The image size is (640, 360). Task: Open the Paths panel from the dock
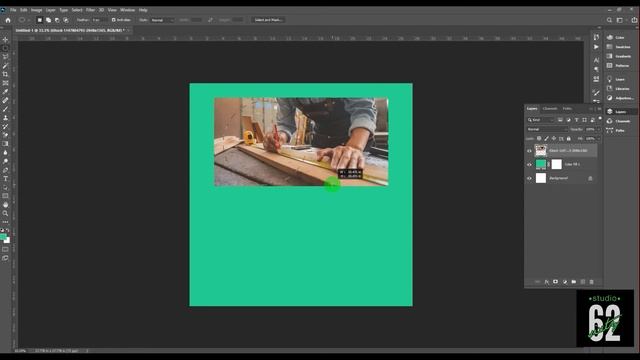(x=620, y=130)
